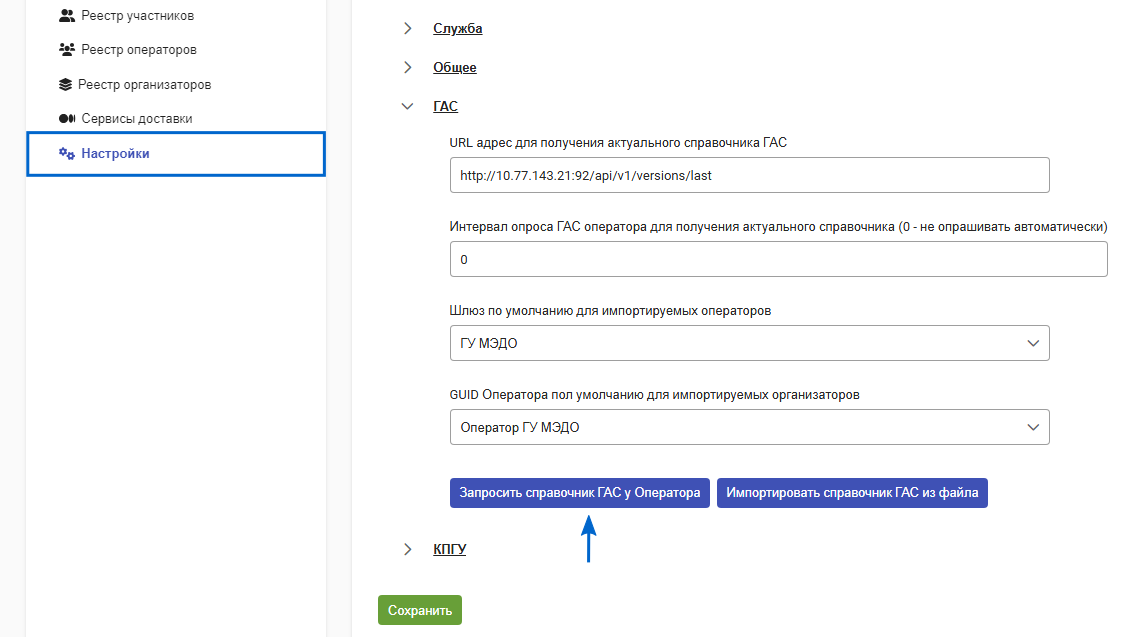
Task: Click the Сервисы доставки icon
Action: (67, 118)
